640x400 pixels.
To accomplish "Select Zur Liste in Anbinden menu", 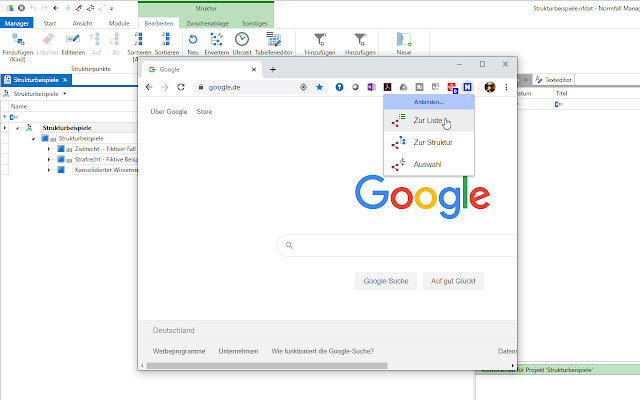I will tap(429, 120).
